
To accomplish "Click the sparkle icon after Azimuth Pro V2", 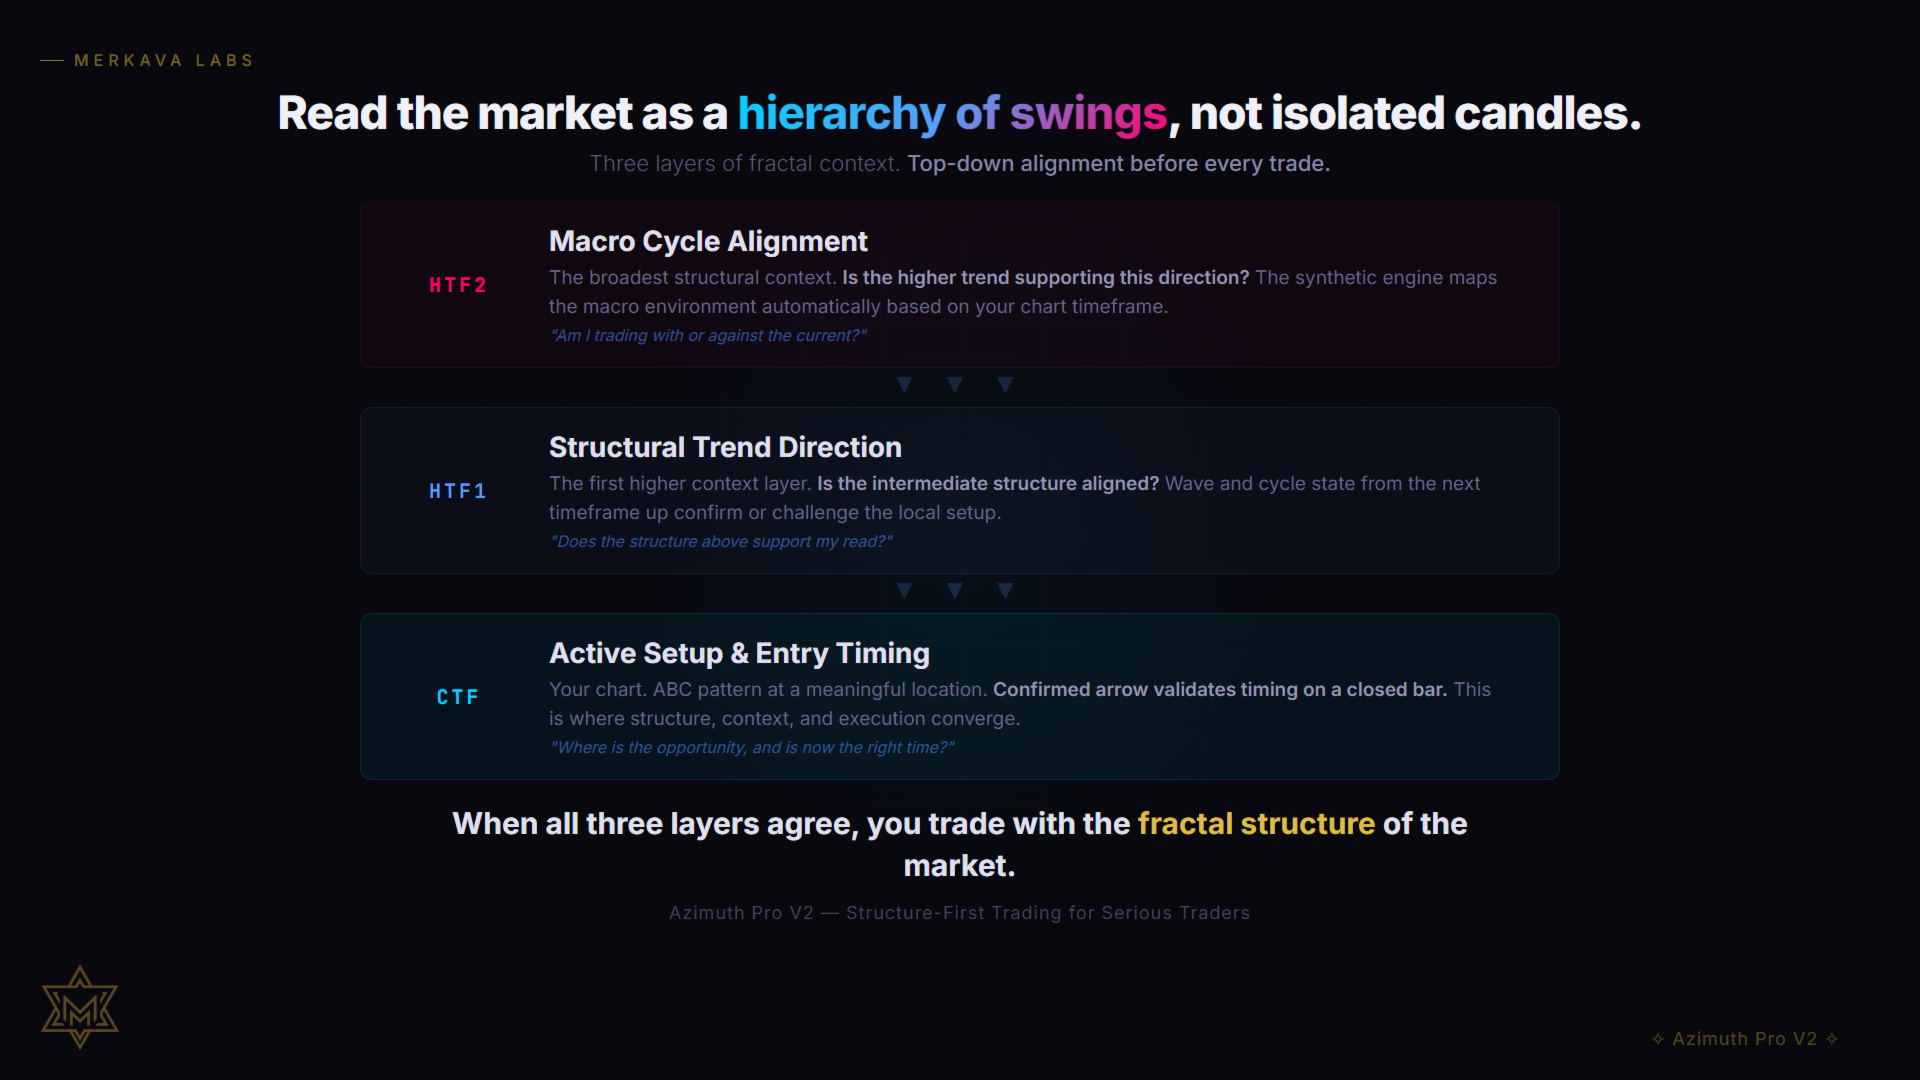I will [1832, 1039].
